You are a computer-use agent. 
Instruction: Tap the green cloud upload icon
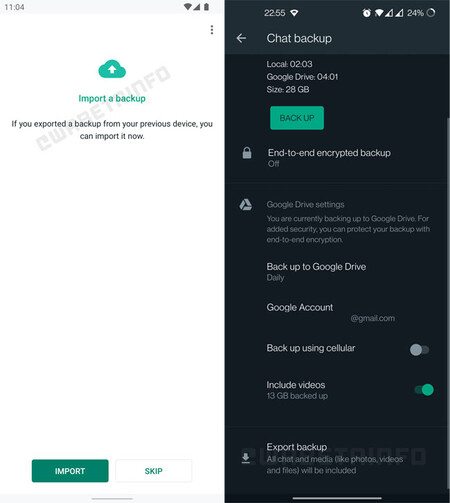[112, 69]
